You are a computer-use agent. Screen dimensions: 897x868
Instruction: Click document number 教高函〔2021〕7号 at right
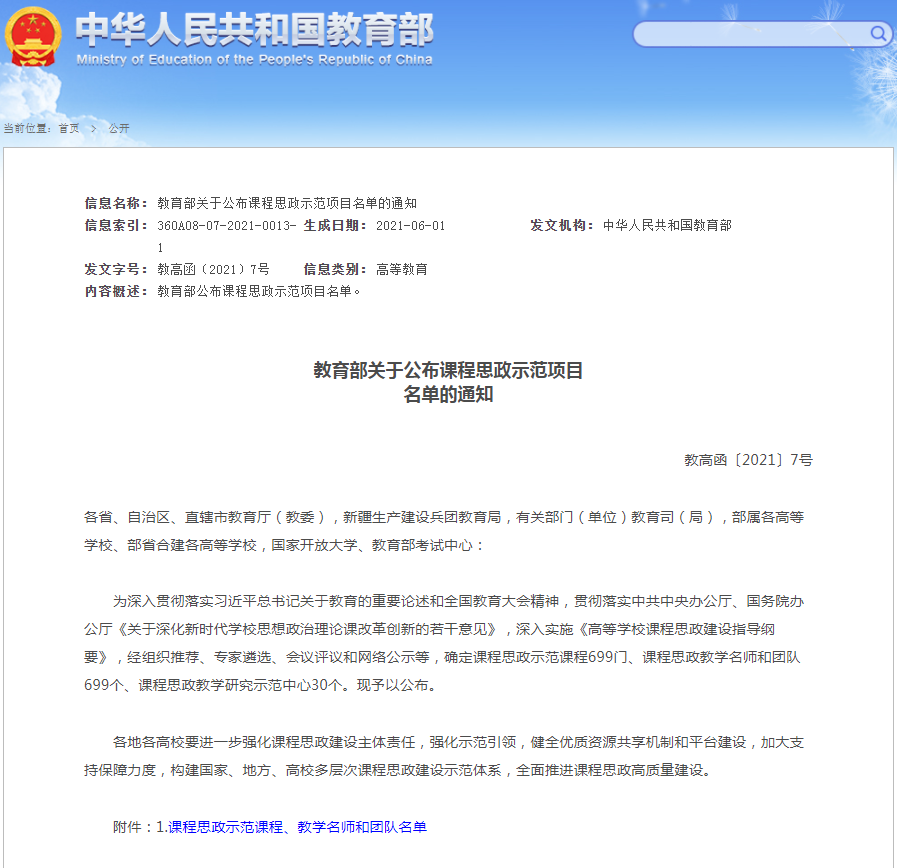coord(748,460)
